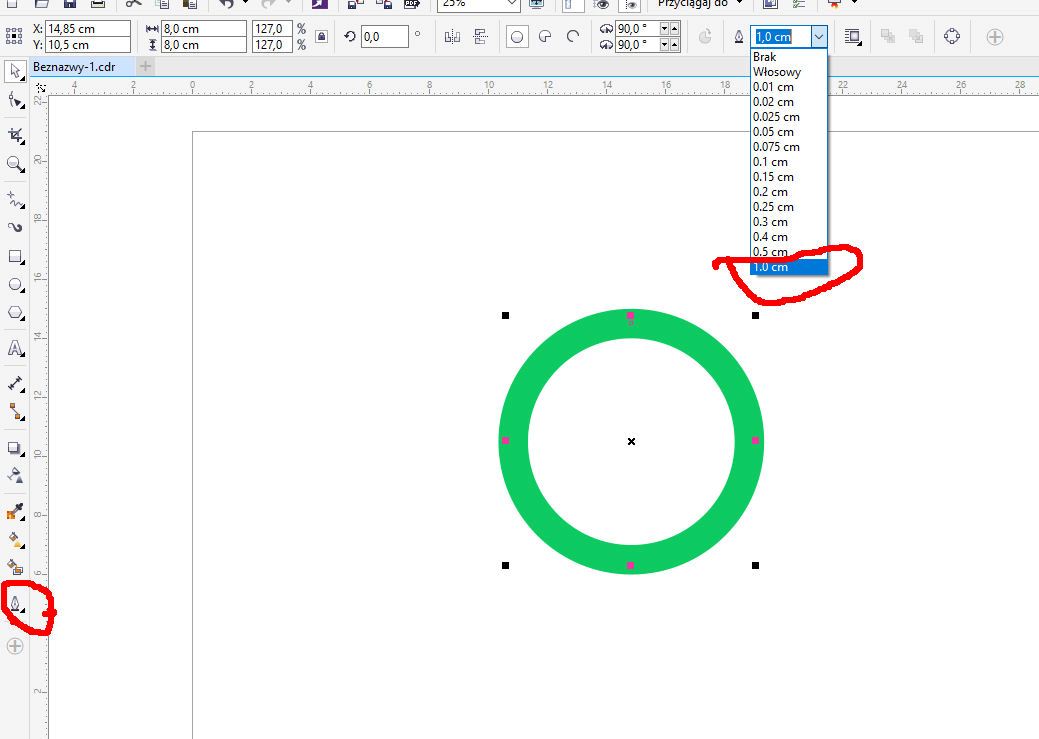Add new document with plus tab

pos(145,66)
